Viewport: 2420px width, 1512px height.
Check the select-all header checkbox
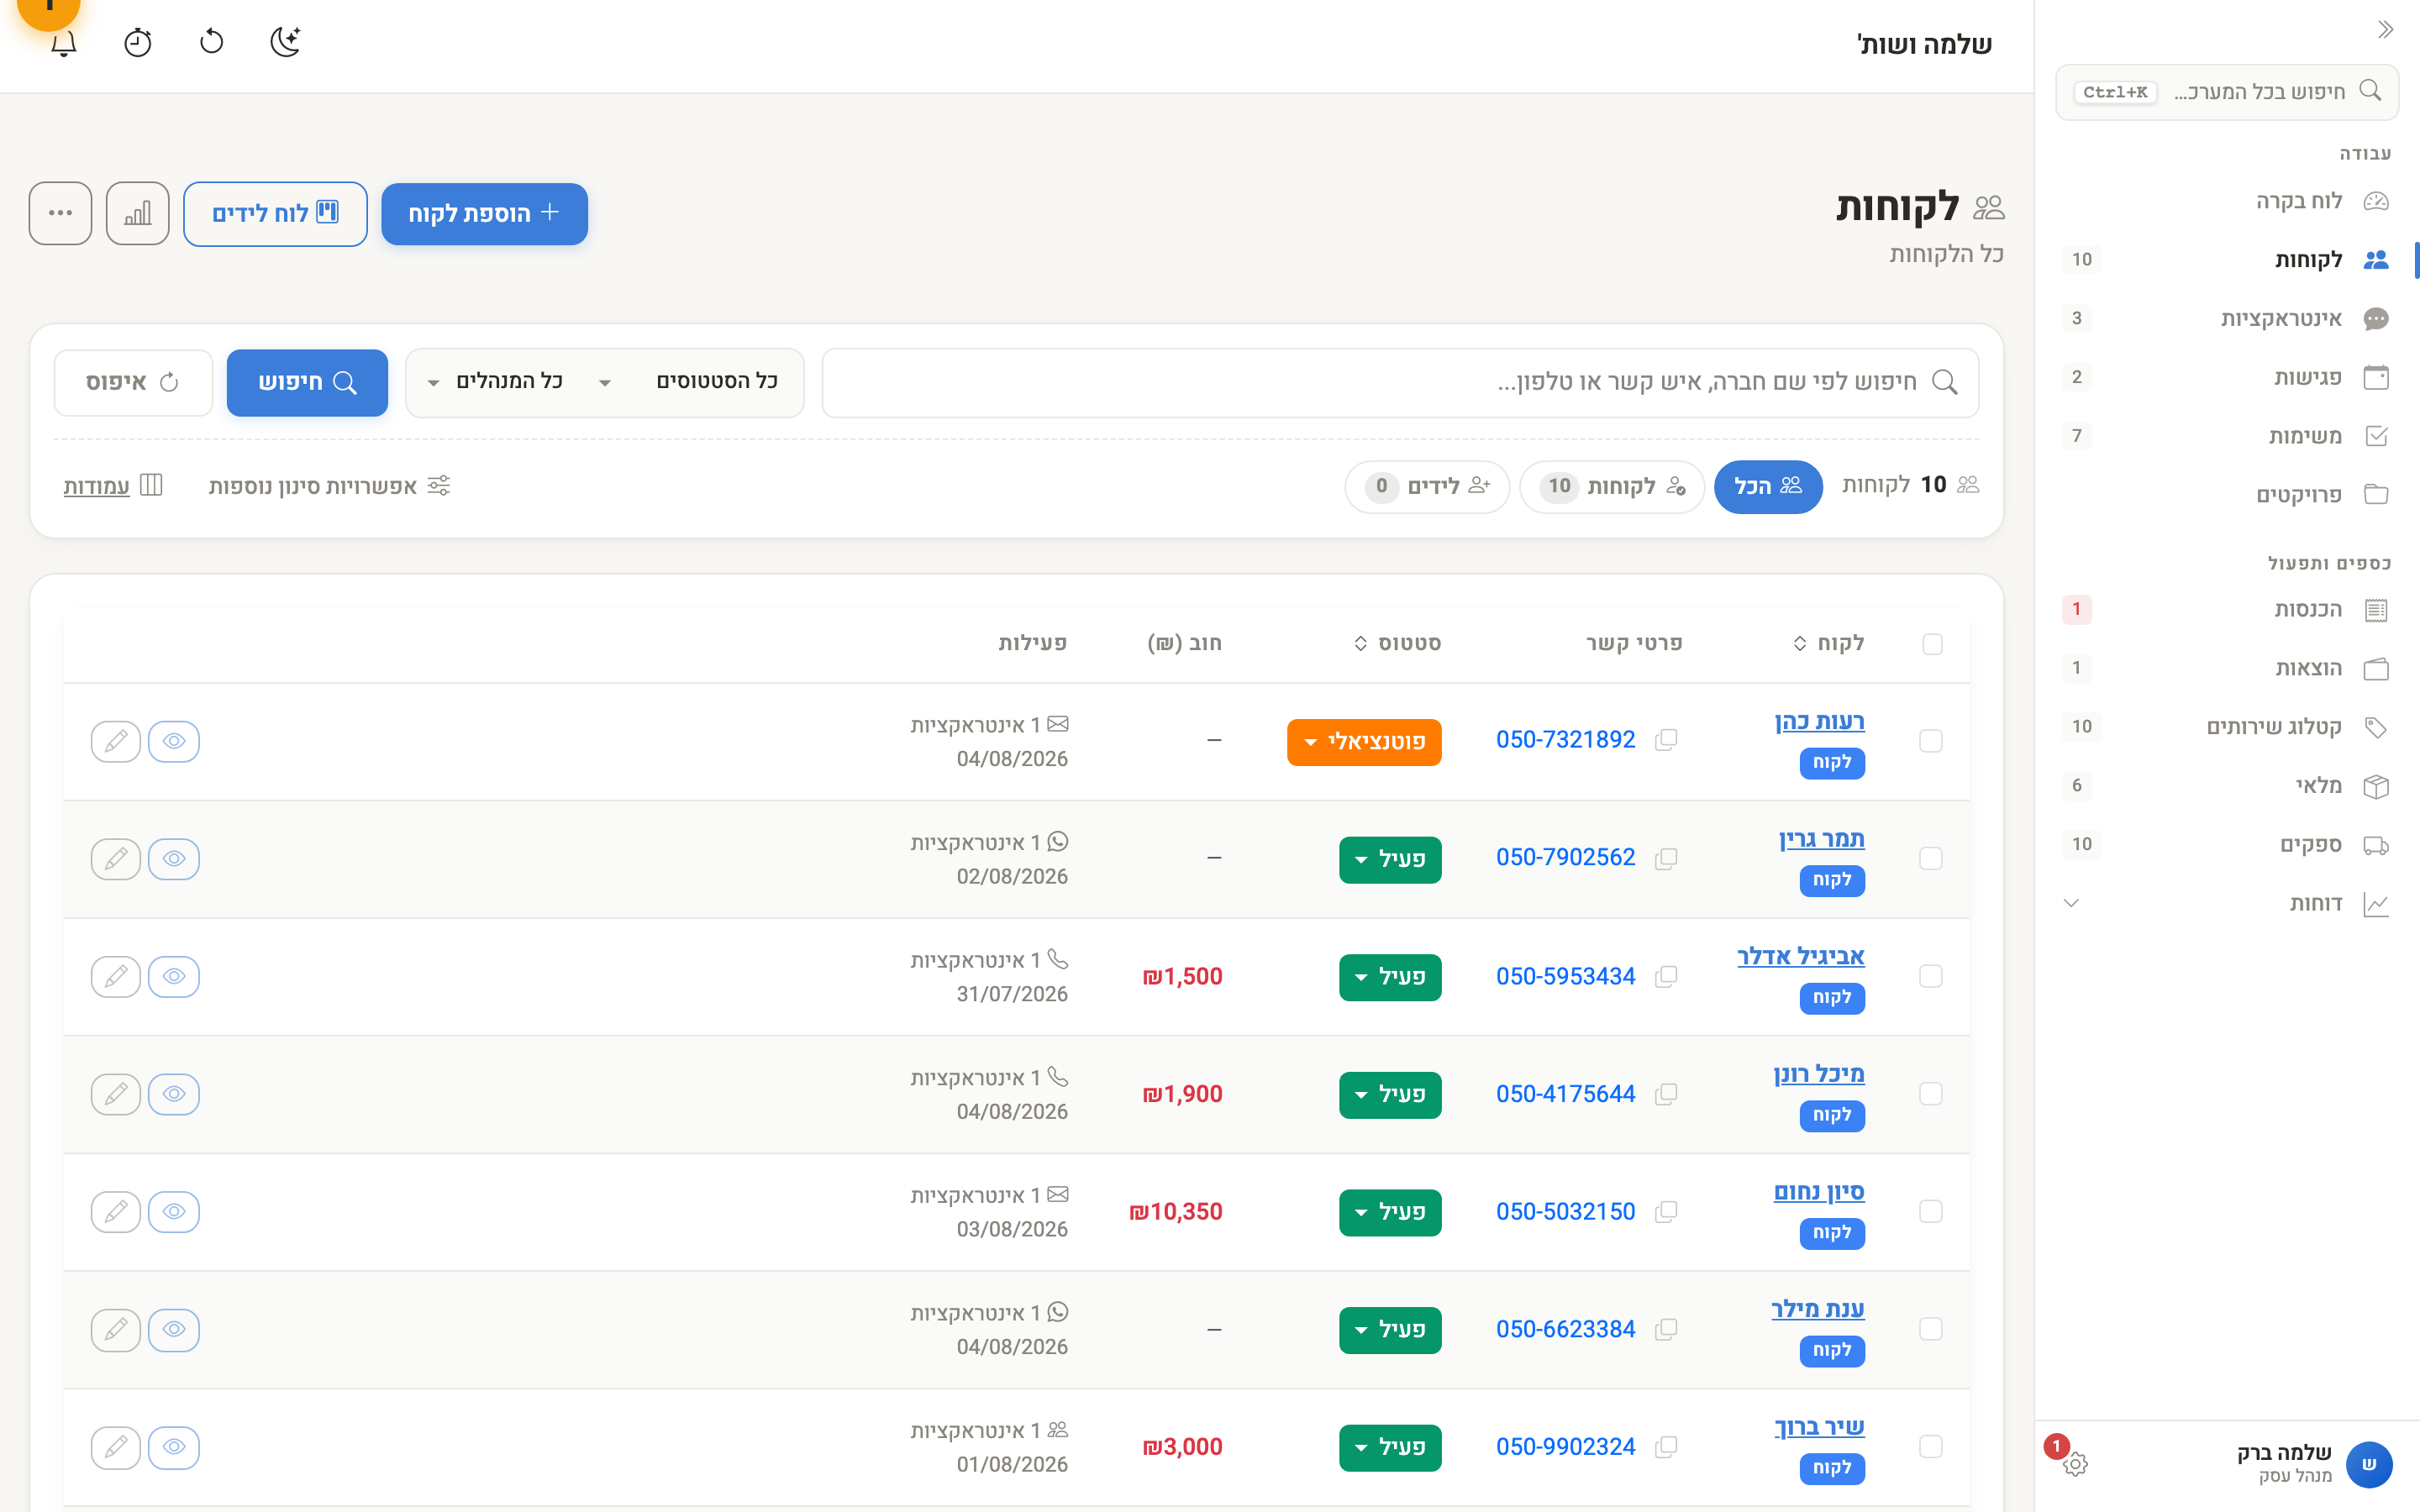[1932, 644]
